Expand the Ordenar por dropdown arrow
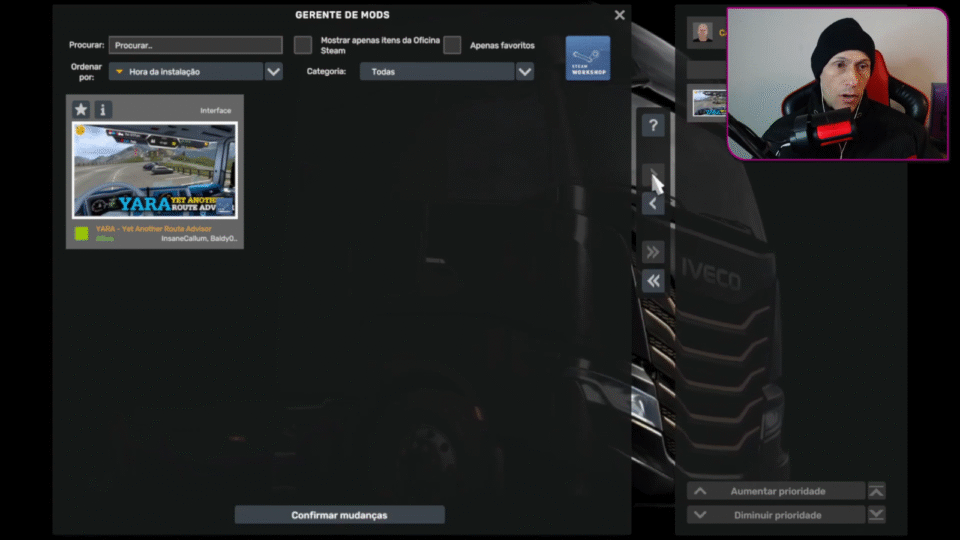960x540 pixels. (274, 72)
